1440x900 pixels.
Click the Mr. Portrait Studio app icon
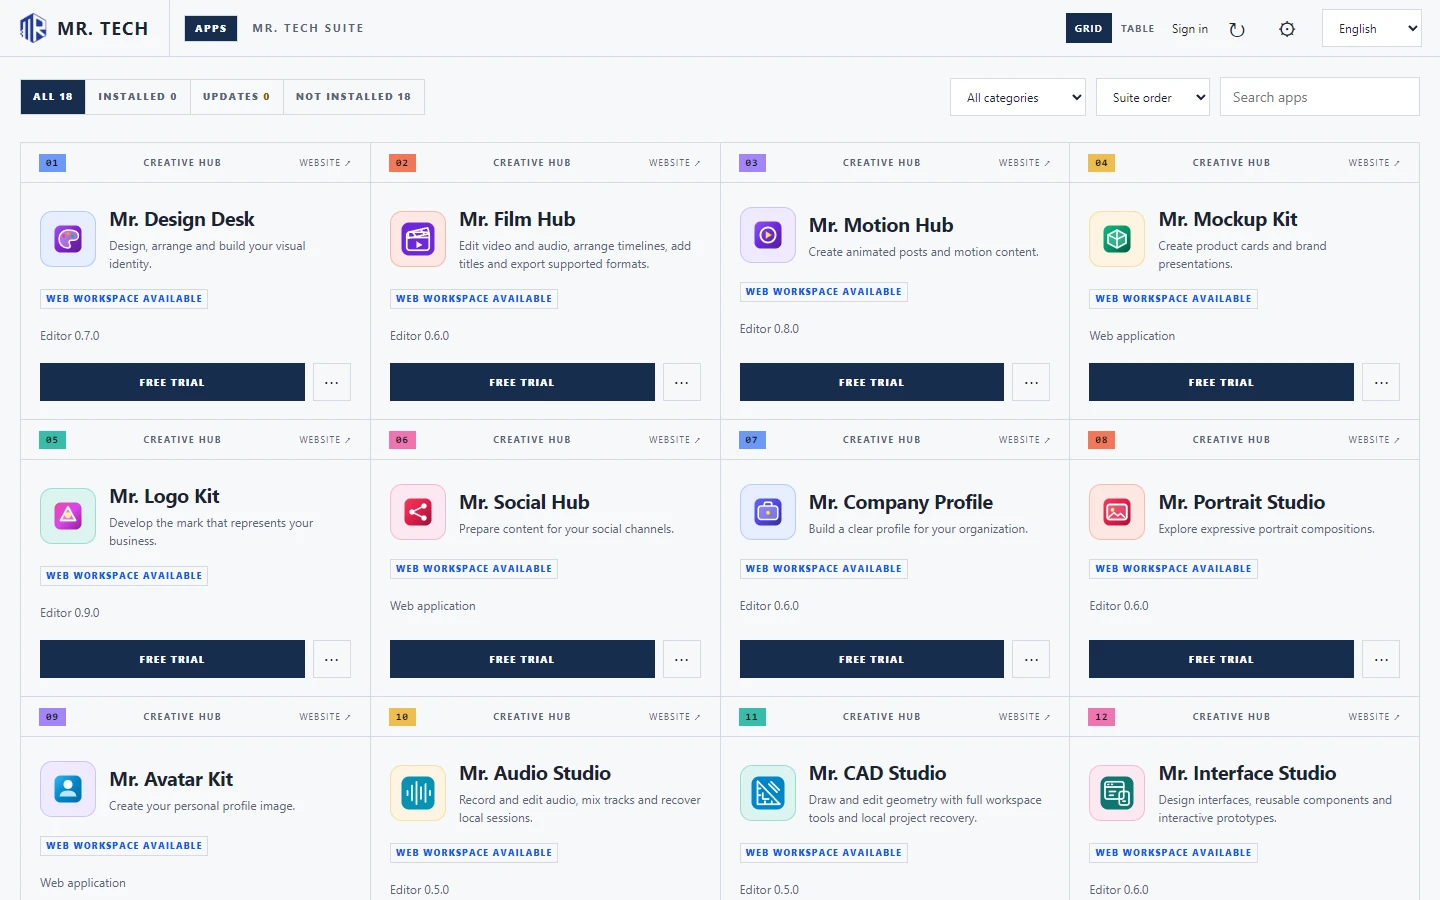coord(1117,512)
